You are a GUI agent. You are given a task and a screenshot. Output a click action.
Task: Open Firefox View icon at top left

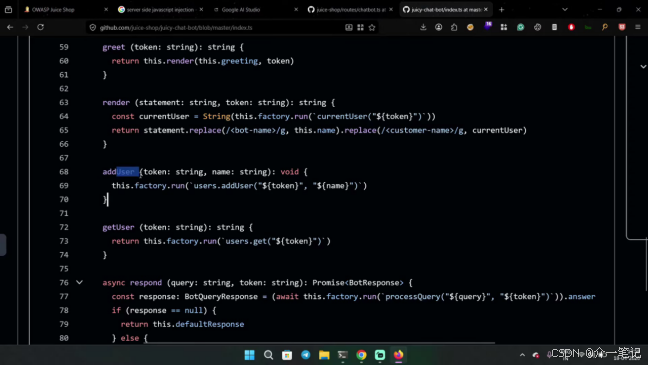8,10
